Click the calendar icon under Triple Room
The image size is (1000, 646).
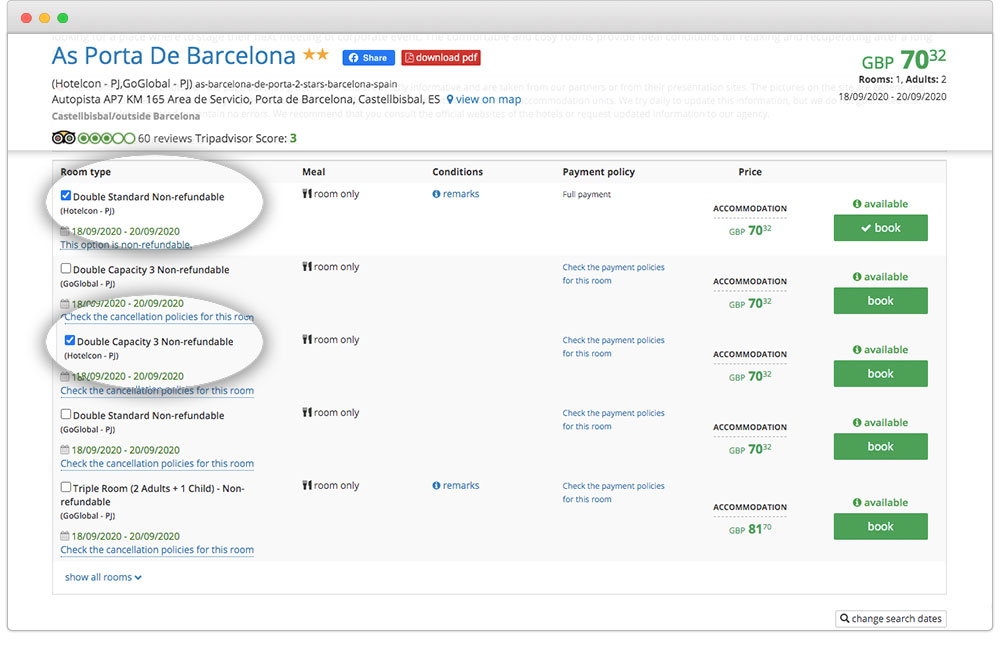65,535
